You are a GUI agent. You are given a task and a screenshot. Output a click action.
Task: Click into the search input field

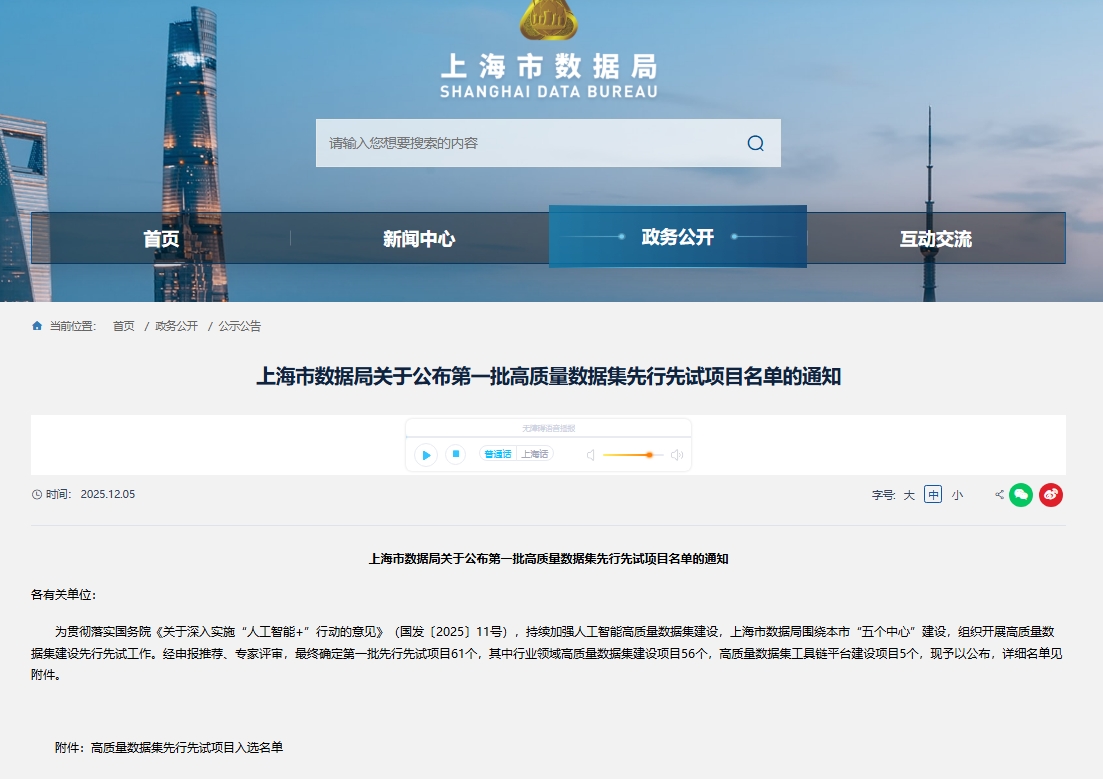click(530, 143)
